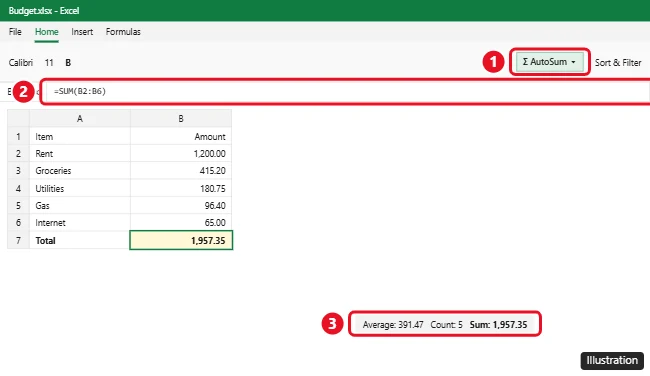Select the 'Total' label cell
The width and height of the screenshot is (650, 376).
tap(80, 240)
